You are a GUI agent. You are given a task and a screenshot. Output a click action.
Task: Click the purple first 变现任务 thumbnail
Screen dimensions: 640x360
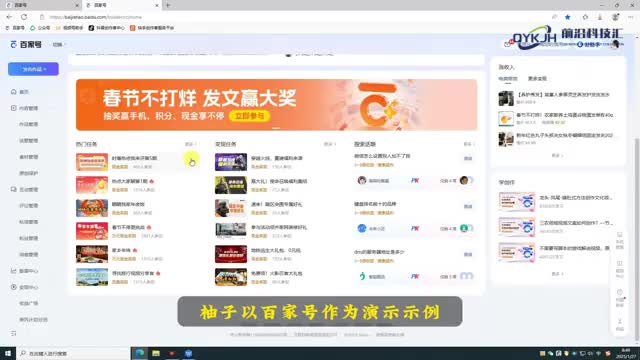point(231,162)
